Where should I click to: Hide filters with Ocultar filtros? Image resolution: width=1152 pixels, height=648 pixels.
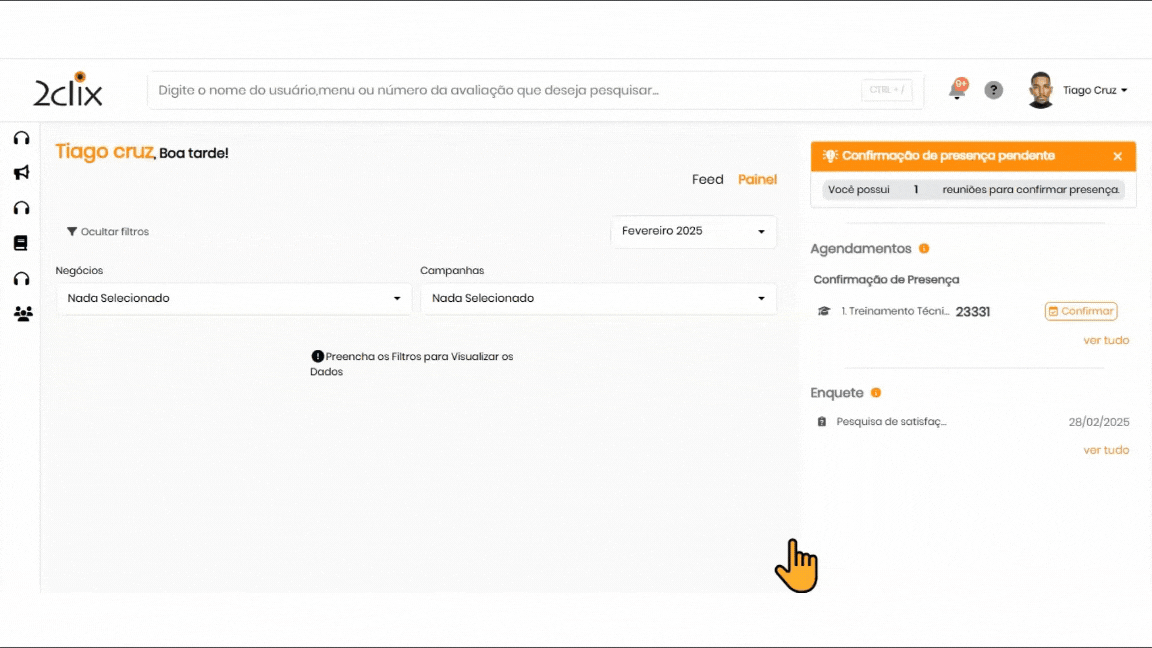(x=108, y=232)
